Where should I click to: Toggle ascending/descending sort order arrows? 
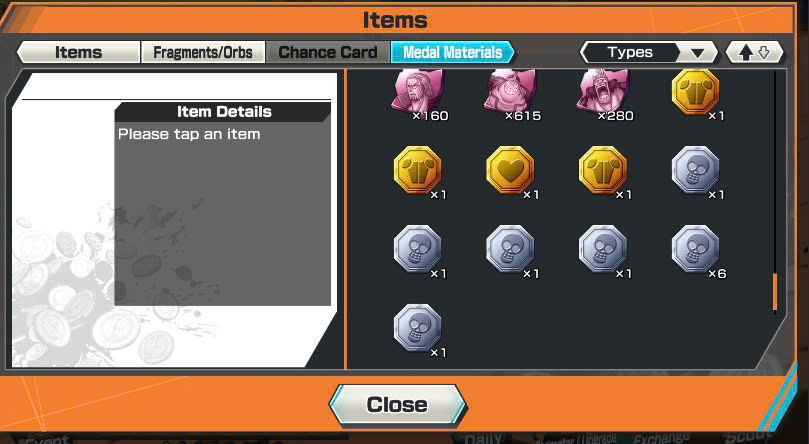(754, 52)
